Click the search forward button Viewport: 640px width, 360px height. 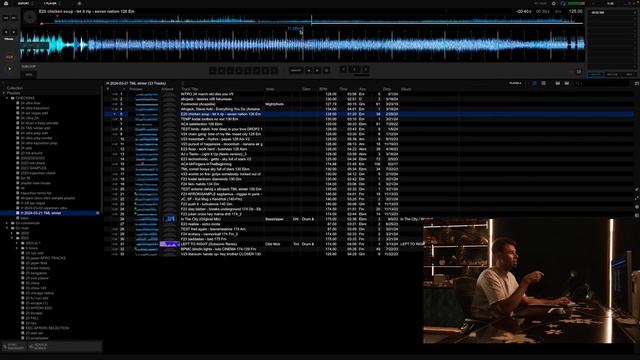14,32
